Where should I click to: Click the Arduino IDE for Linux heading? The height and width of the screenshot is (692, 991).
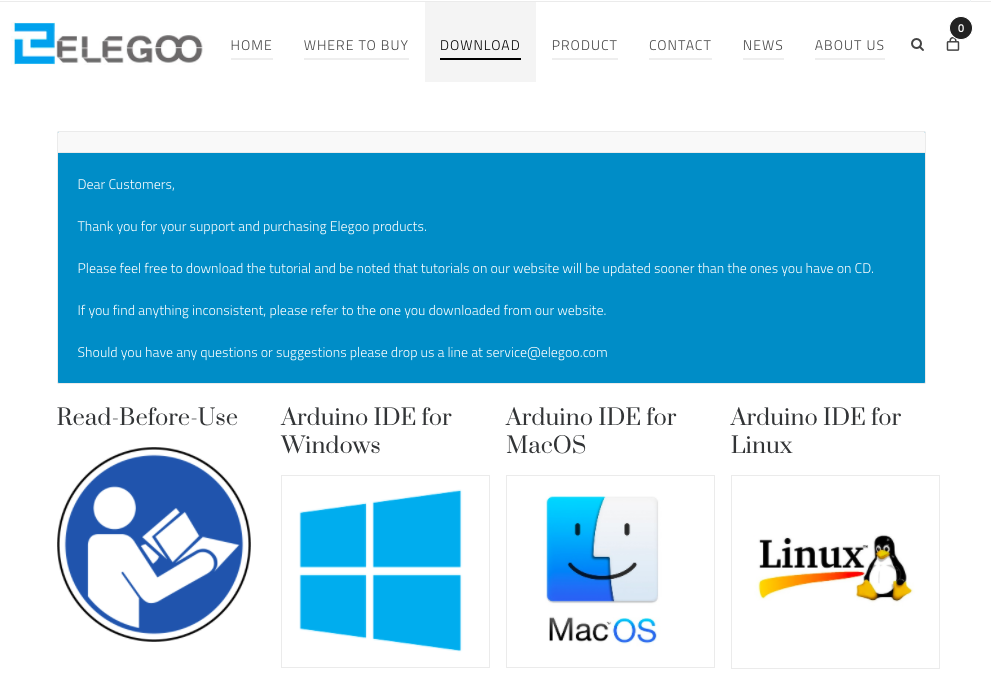[816, 431]
